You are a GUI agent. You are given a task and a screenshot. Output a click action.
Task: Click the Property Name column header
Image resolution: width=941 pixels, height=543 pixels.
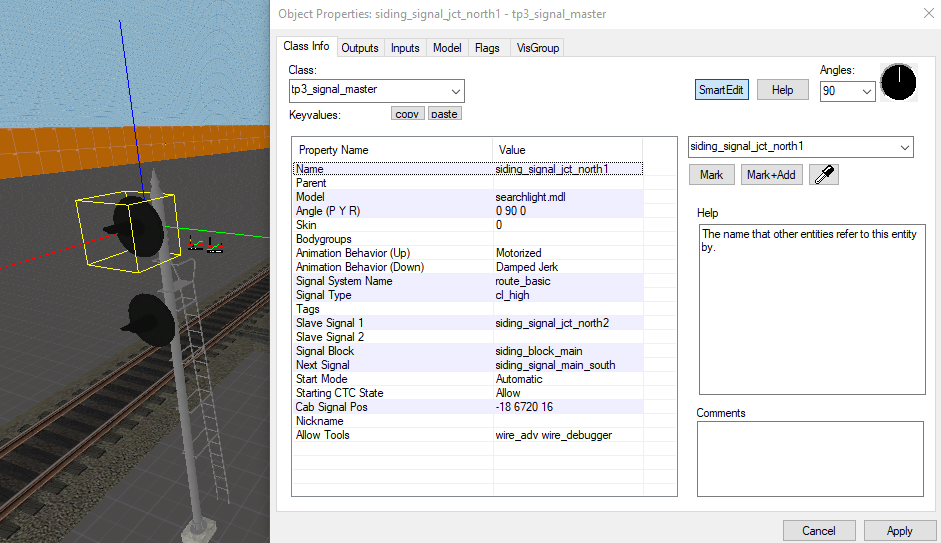[x=392, y=150]
